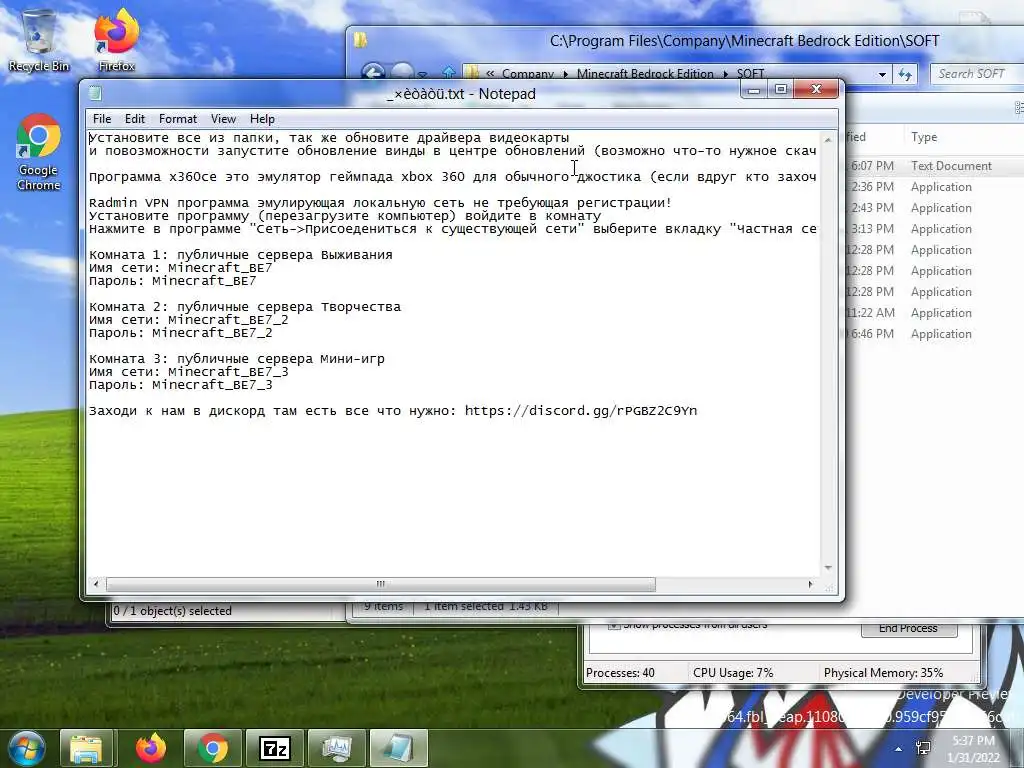This screenshot has width=1024, height=768.
Task: Open the Notepad File menu
Action: (102, 119)
